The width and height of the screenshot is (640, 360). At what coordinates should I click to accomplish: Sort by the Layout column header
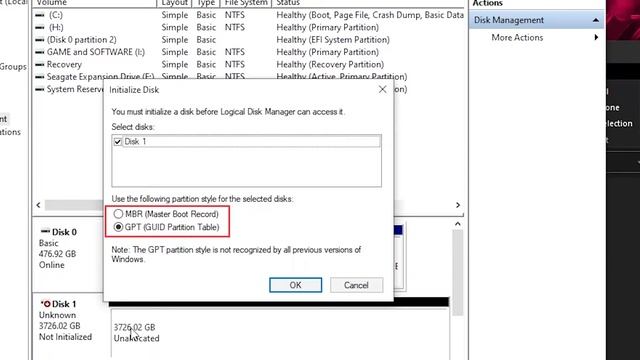click(x=174, y=3)
